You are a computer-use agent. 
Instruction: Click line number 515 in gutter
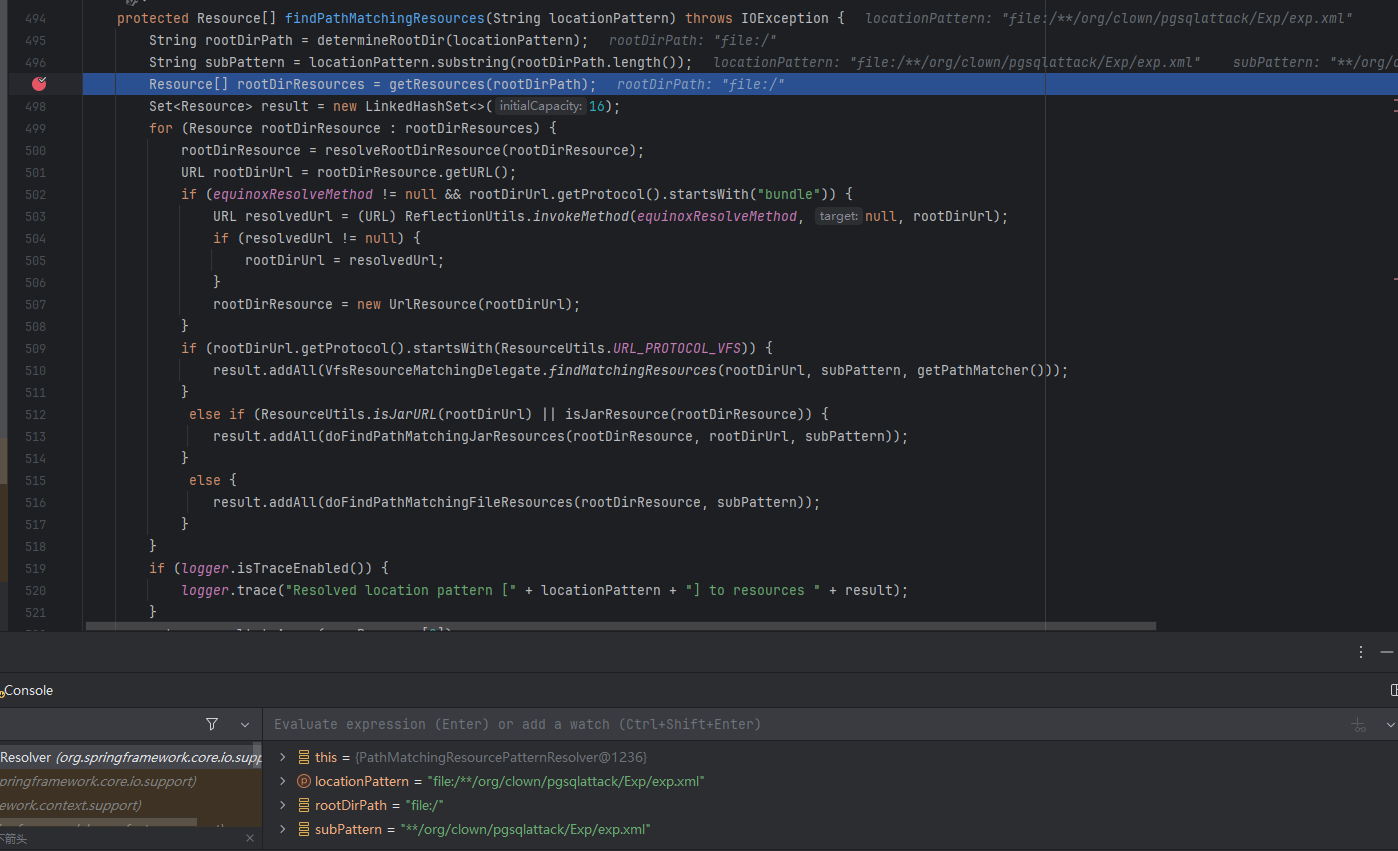coord(35,480)
